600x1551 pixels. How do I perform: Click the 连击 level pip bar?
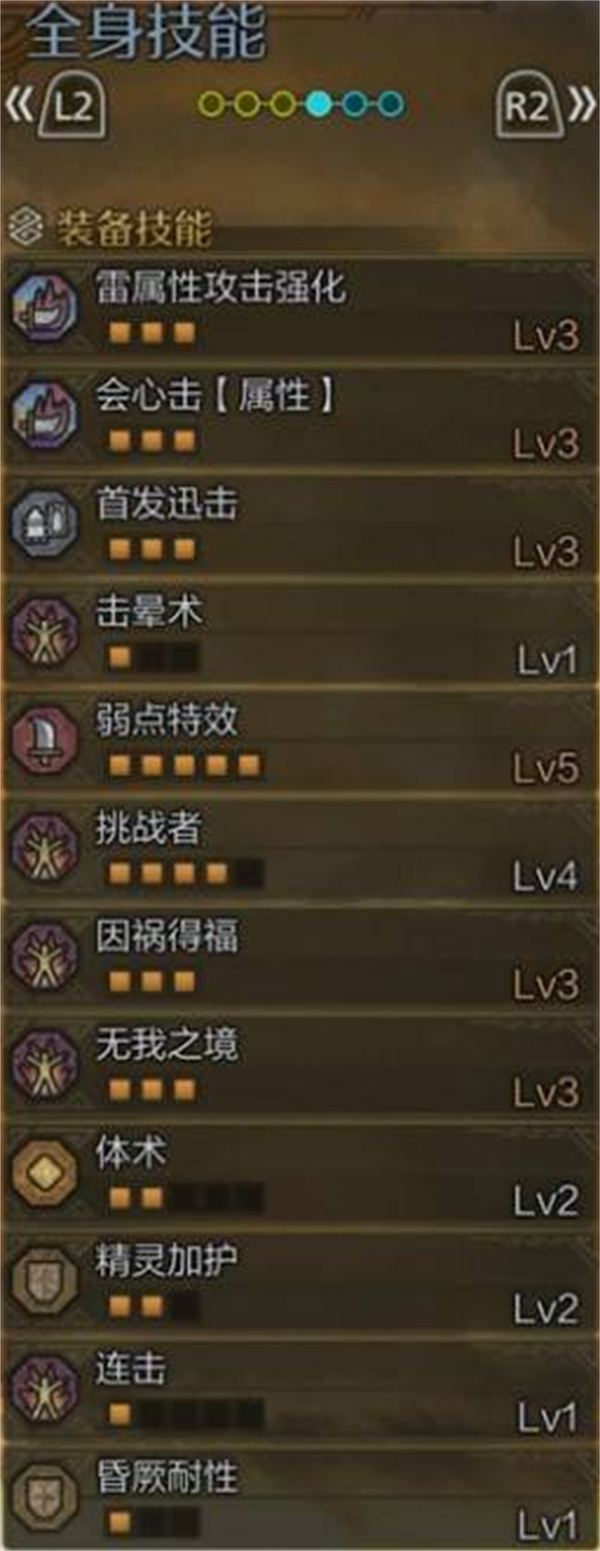click(186, 1414)
